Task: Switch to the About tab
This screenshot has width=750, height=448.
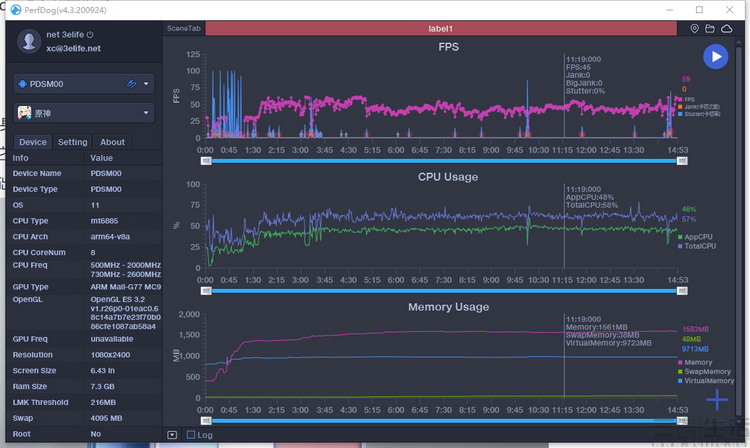Action: click(x=112, y=142)
